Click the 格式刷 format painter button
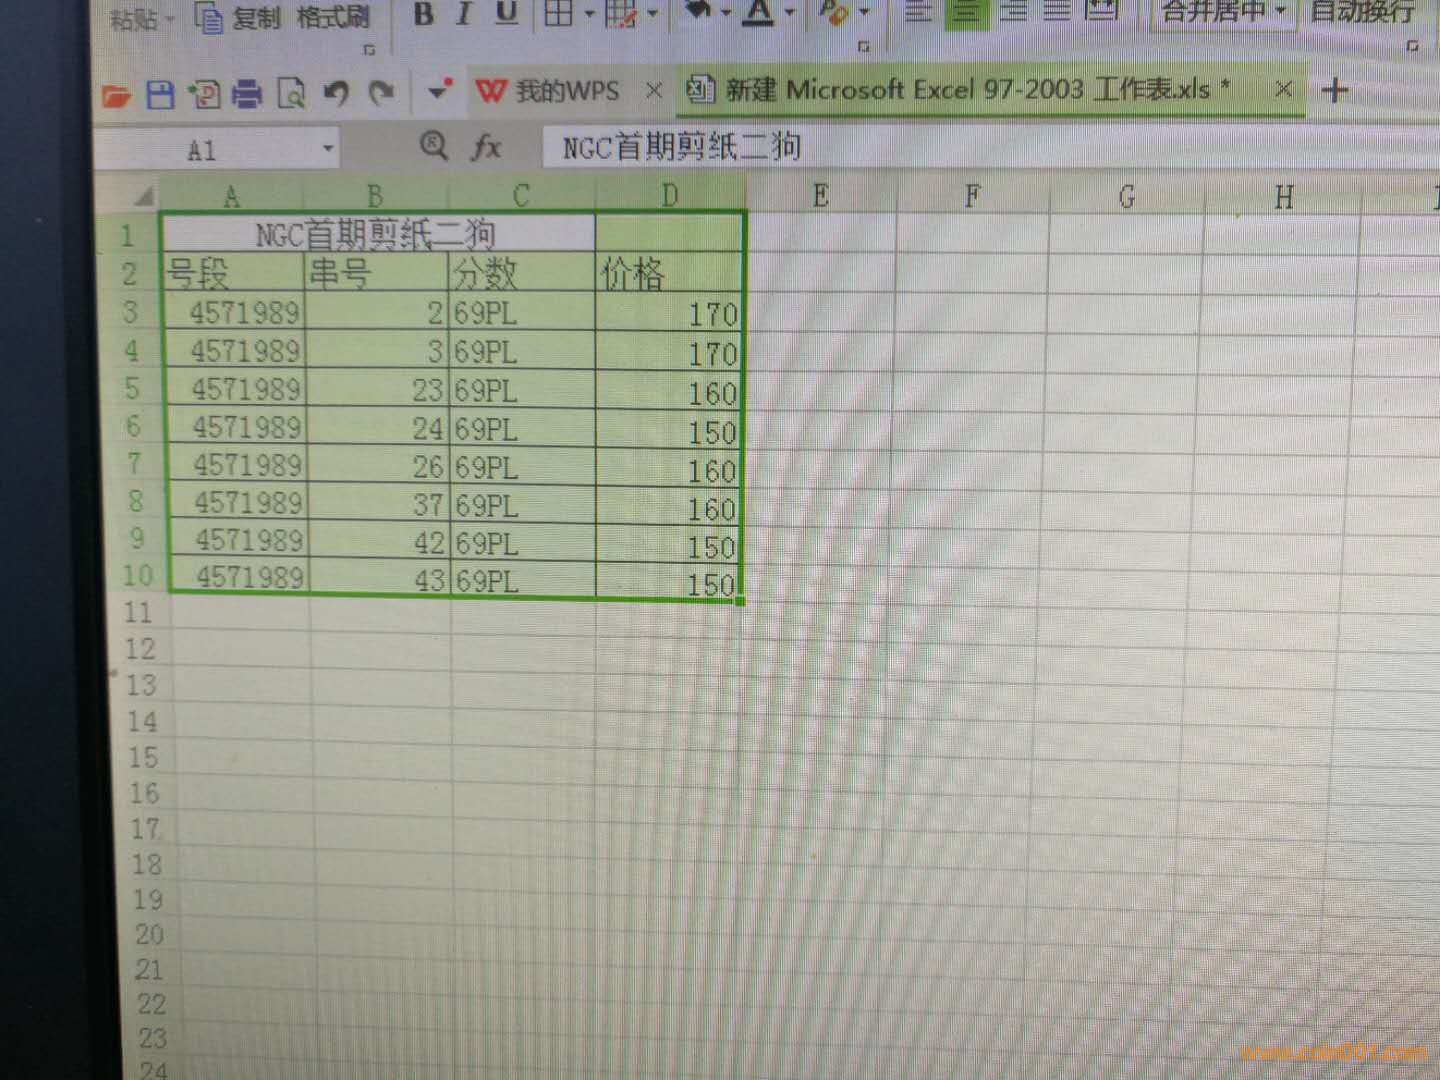Image resolution: width=1440 pixels, height=1080 pixels. pyautogui.click(x=332, y=17)
